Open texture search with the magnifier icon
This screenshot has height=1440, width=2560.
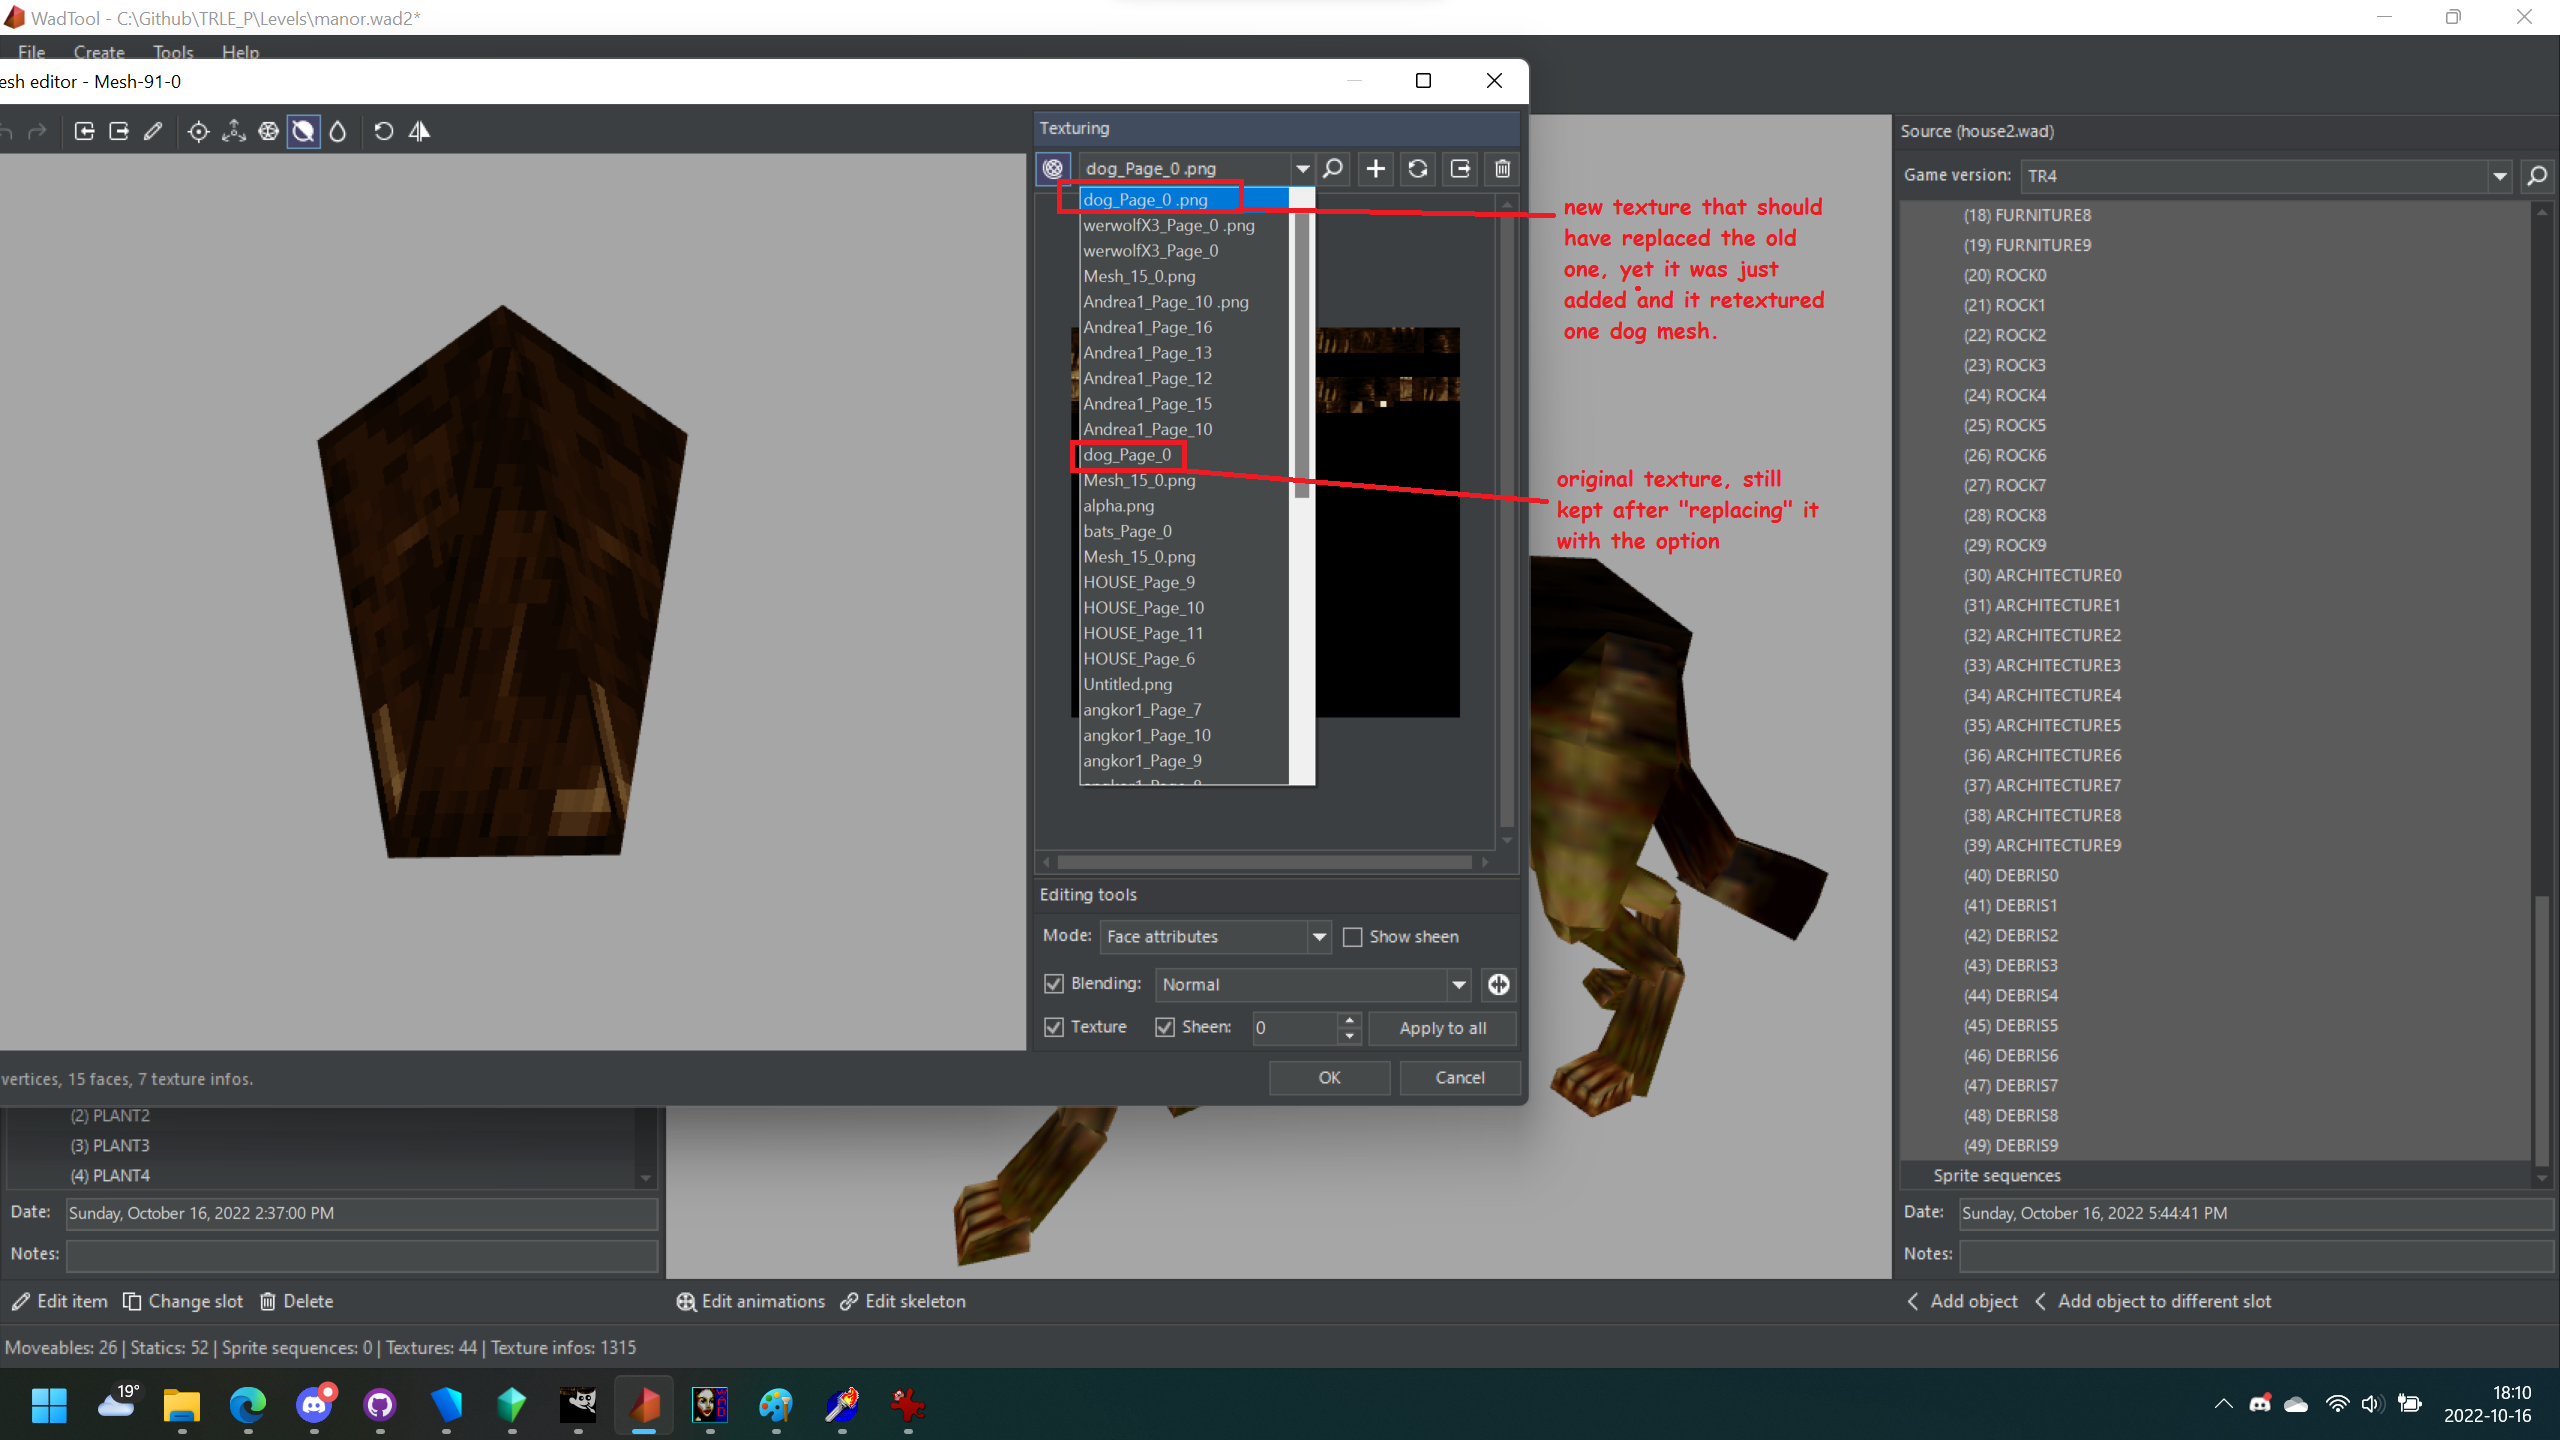click(x=1333, y=169)
